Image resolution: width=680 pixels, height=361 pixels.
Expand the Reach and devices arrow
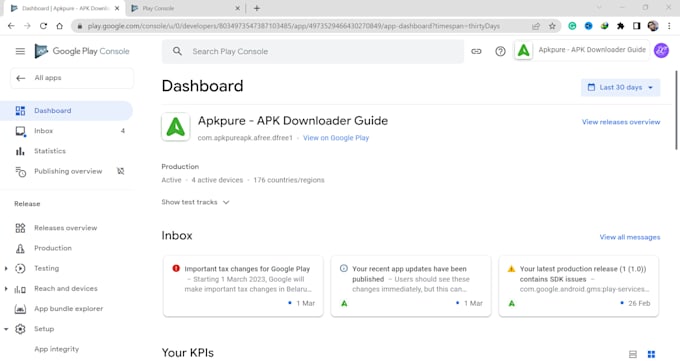(6, 289)
